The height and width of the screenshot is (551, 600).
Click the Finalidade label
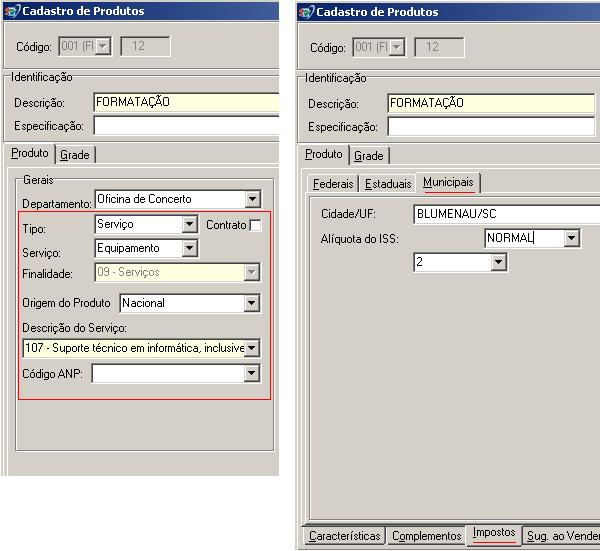tap(47, 274)
